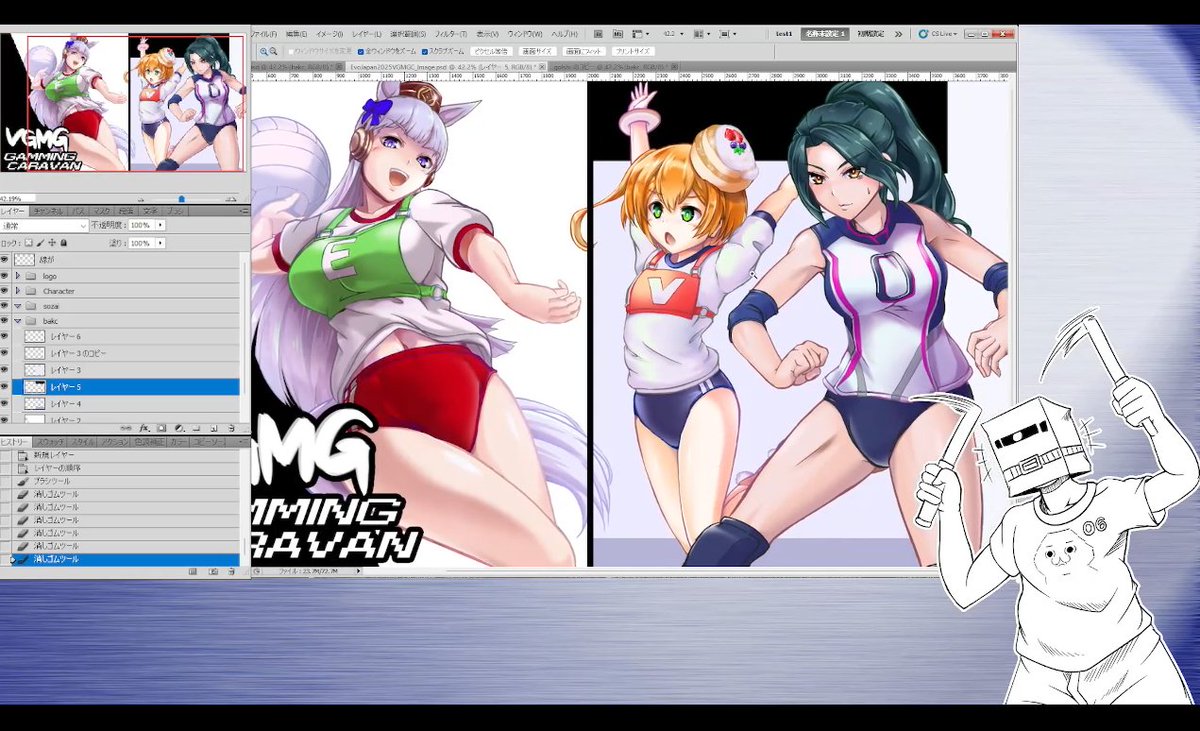The height and width of the screenshot is (731, 1200).
Task: Click navigator zoom out small mountains icon
Action: pos(140,199)
